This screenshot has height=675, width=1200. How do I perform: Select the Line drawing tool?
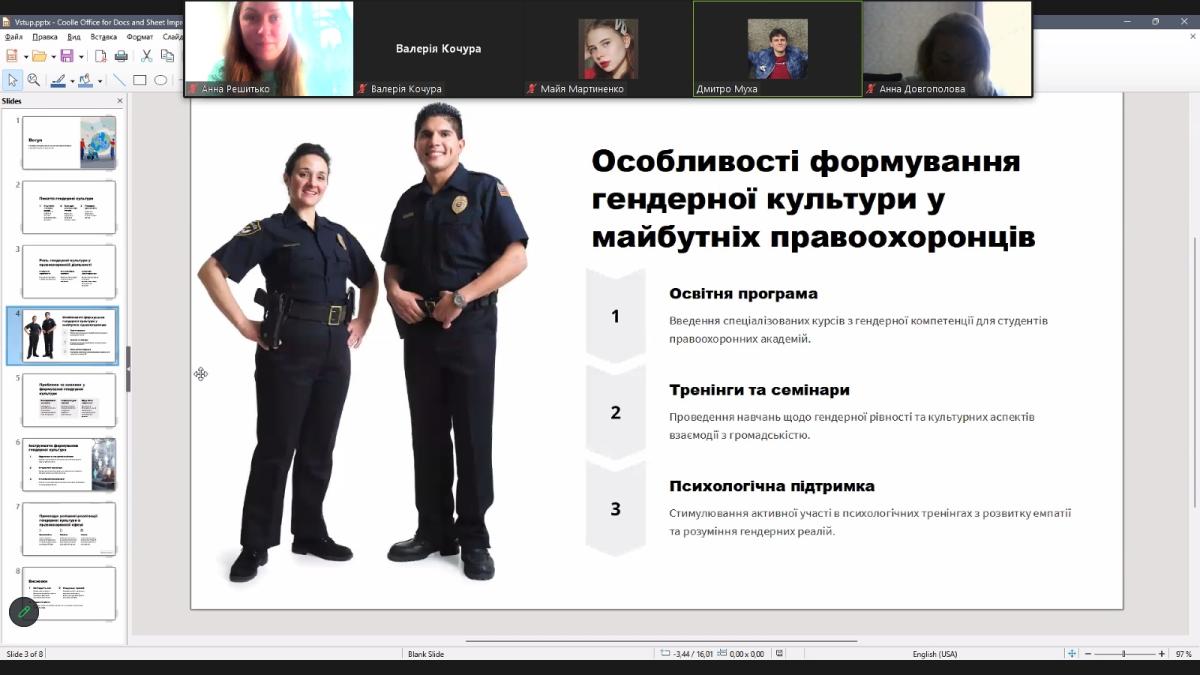click(x=119, y=80)
